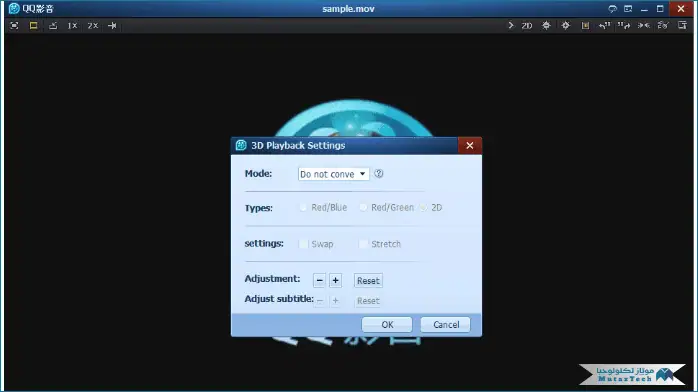The image size is (698, 392).
Task: Confirm 3D settings with OK
Action: (x=387, y=325)
